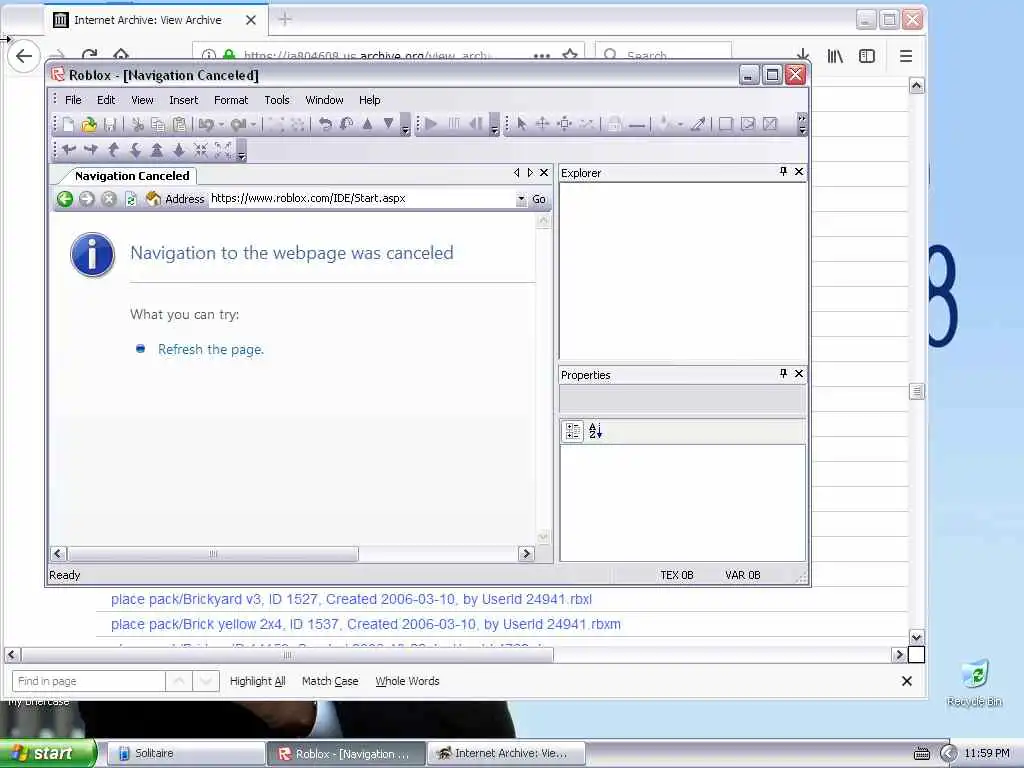The image size is (1024, 768).
Task: Switch to Solitaire in the taskbar
Action: click(186, 753)
